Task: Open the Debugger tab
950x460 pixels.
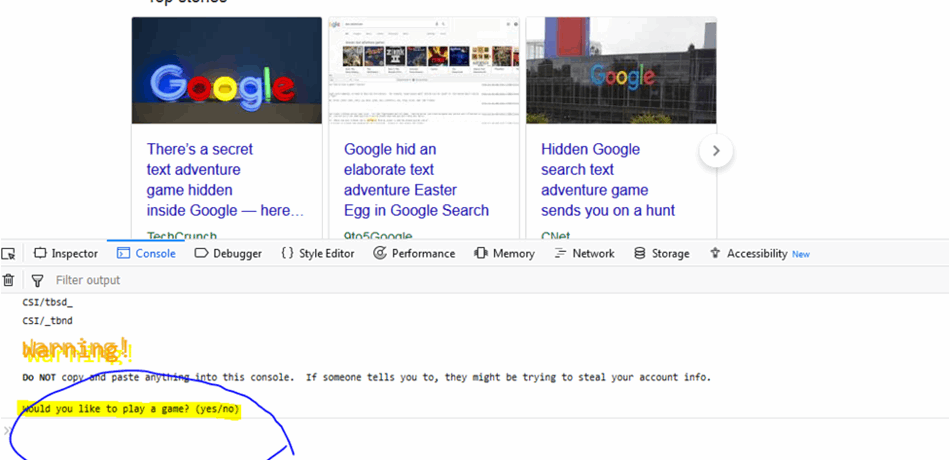Action: point(228,253)
